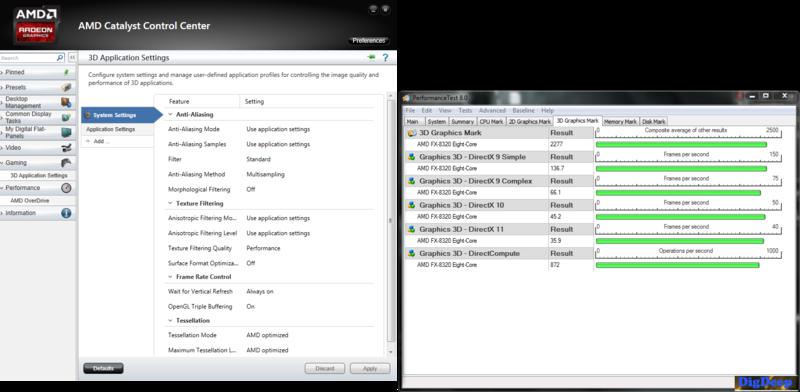The height and width of the screenshot is (392, 800).
Task: Collapse the Texture Filtering section
Action: pos(170,203)
